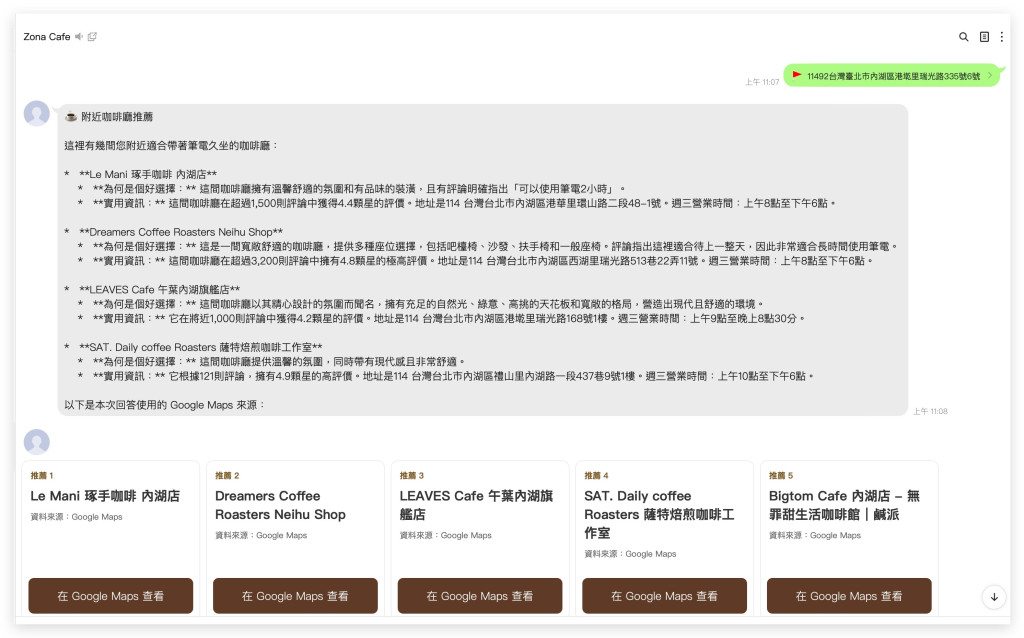View LEAVES Cafe card on Google Maps

tap(480, 596)
